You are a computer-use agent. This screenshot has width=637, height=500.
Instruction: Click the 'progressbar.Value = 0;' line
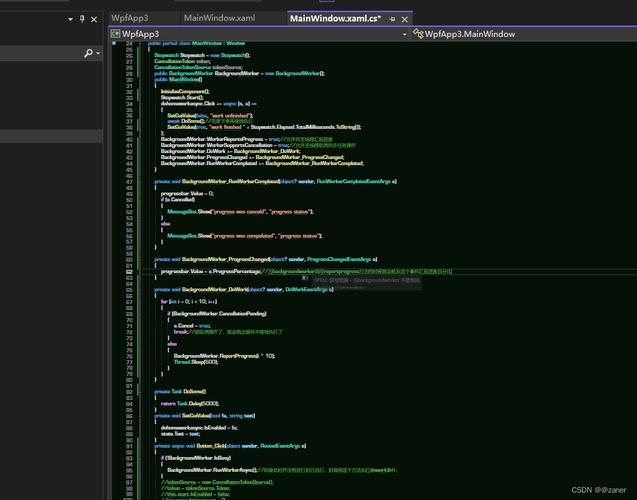[187, 193]
